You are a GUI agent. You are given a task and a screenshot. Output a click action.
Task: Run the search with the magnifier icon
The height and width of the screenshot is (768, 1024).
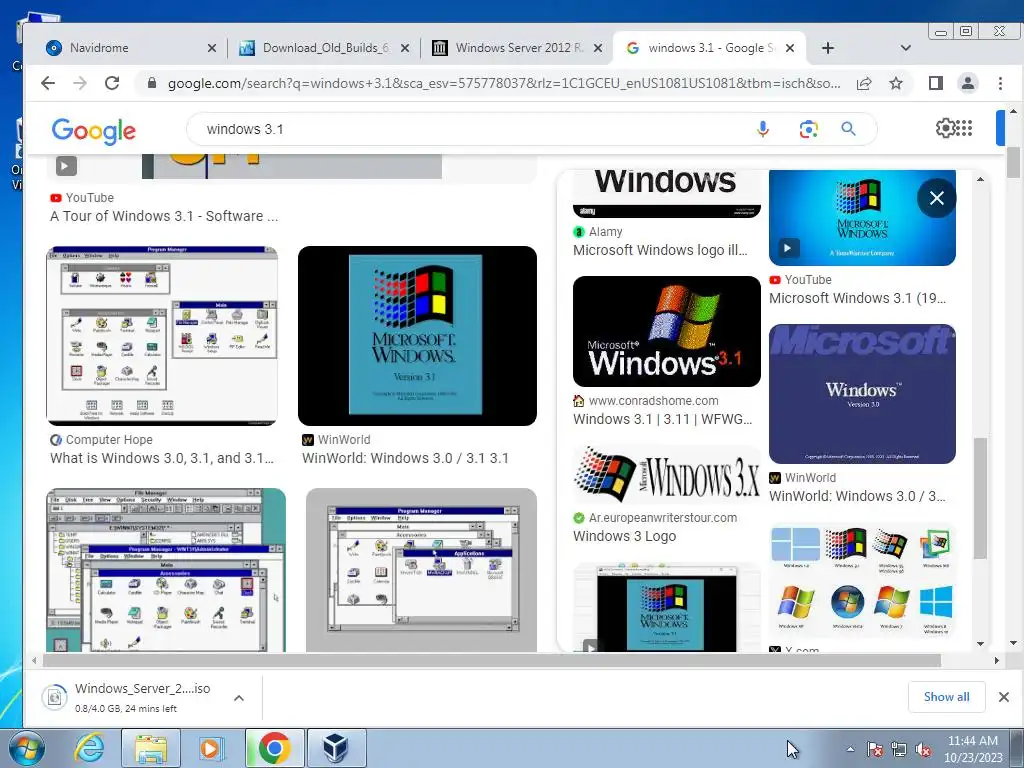tap(848, 129)
